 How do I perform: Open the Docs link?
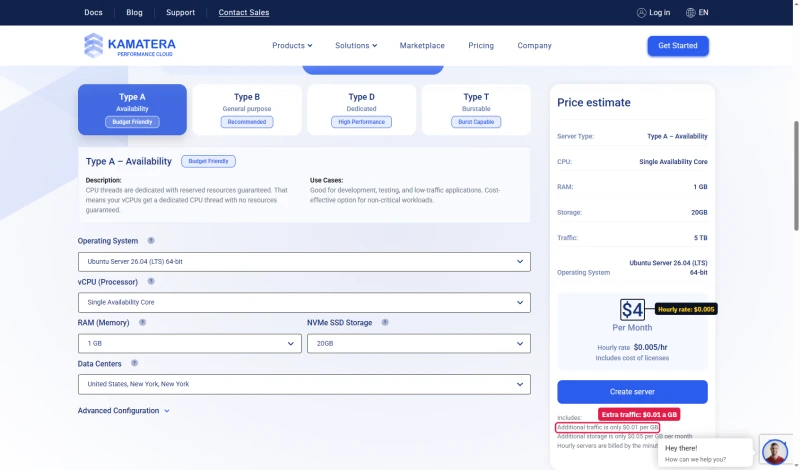(93, 13)
